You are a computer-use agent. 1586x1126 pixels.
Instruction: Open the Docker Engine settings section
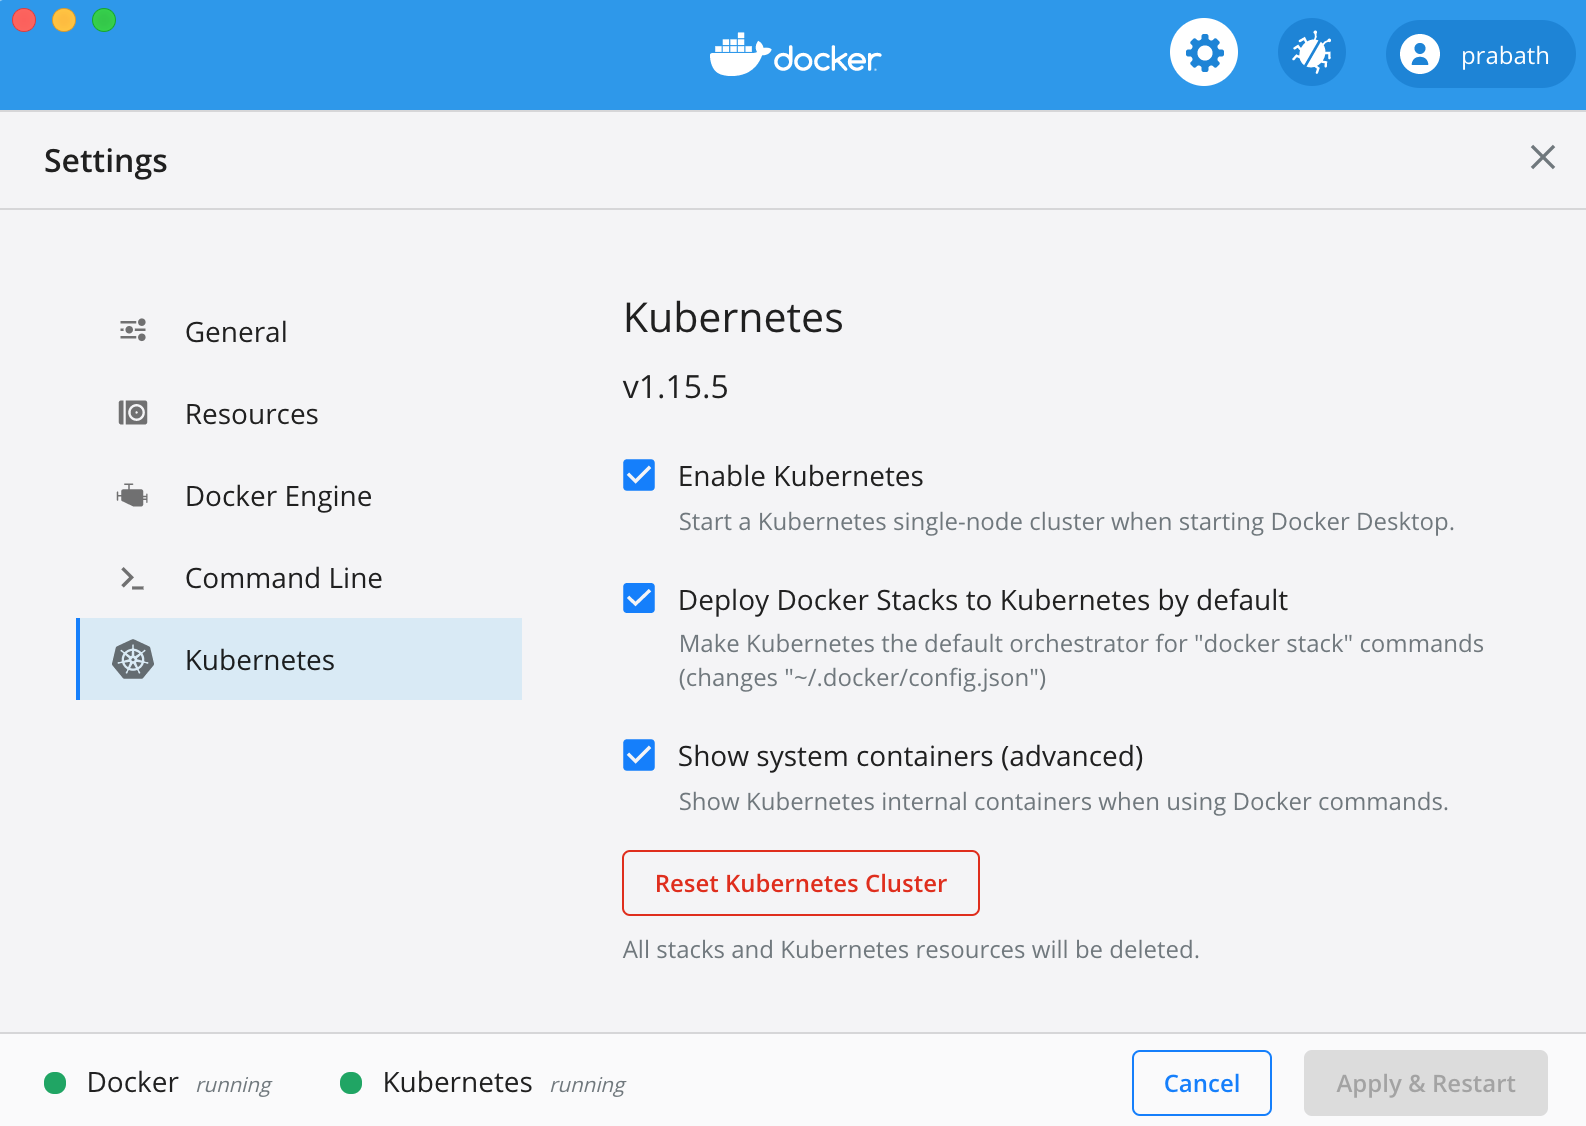[299, 495]
